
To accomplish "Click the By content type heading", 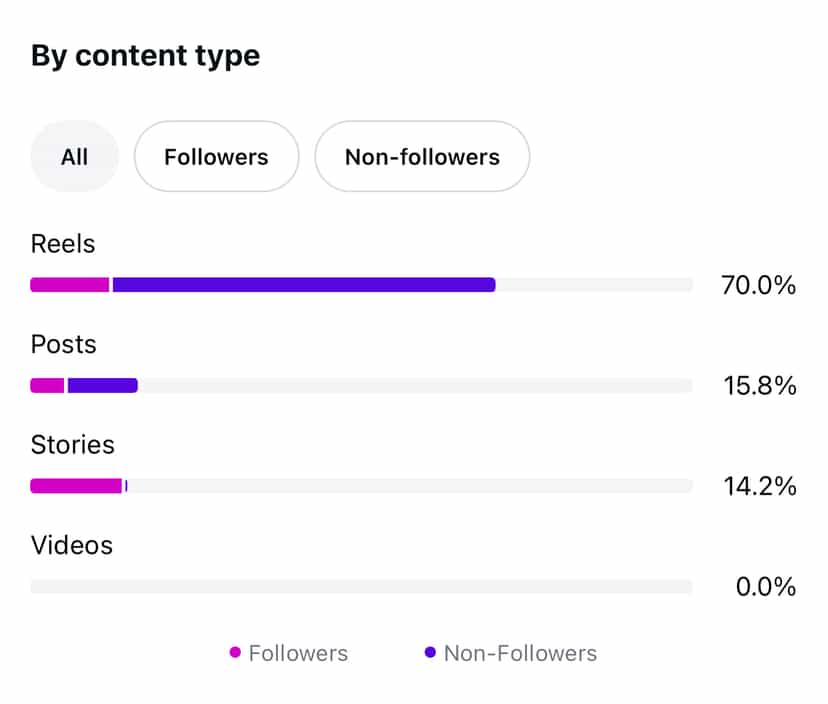I will [x=145, y=56].
